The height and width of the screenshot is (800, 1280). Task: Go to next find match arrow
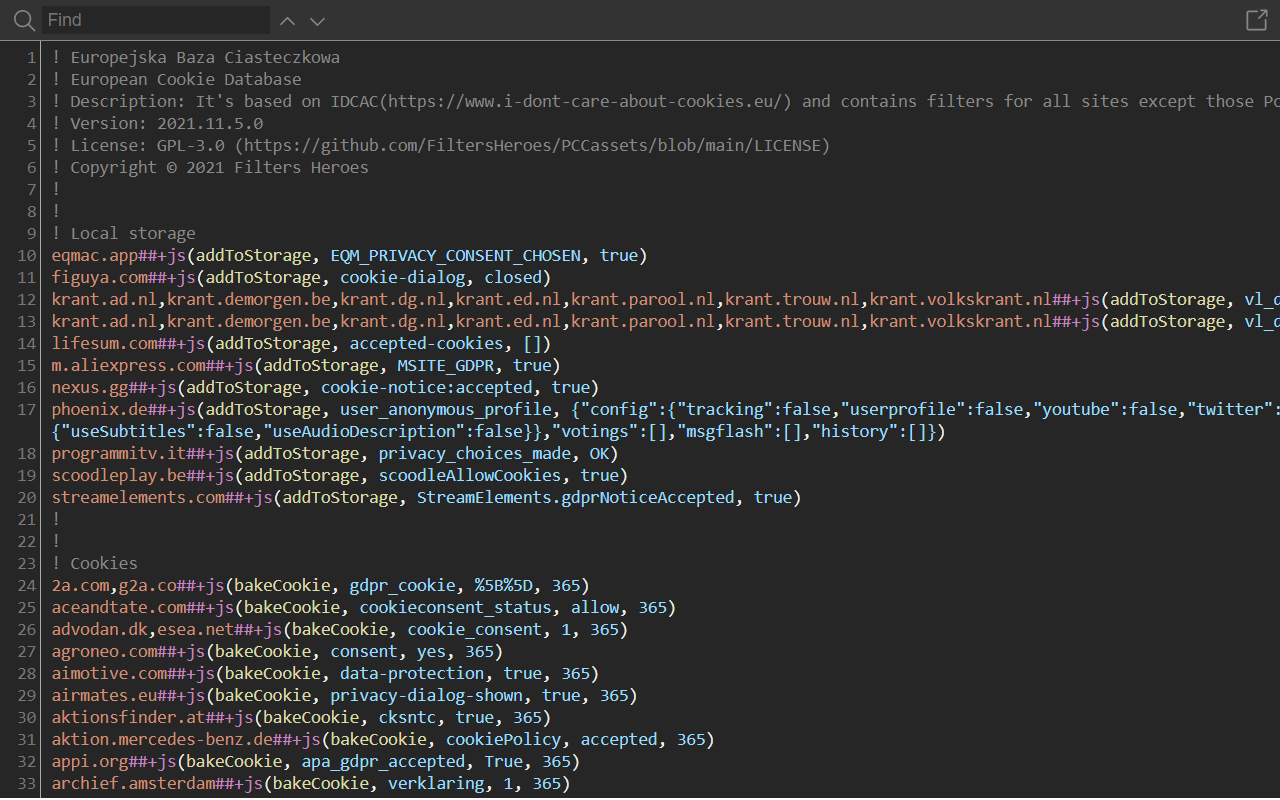(x=317, y=21)
